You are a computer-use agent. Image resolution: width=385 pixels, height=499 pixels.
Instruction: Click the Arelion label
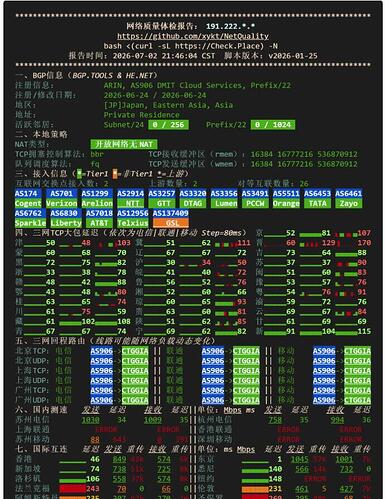[97, 203]
